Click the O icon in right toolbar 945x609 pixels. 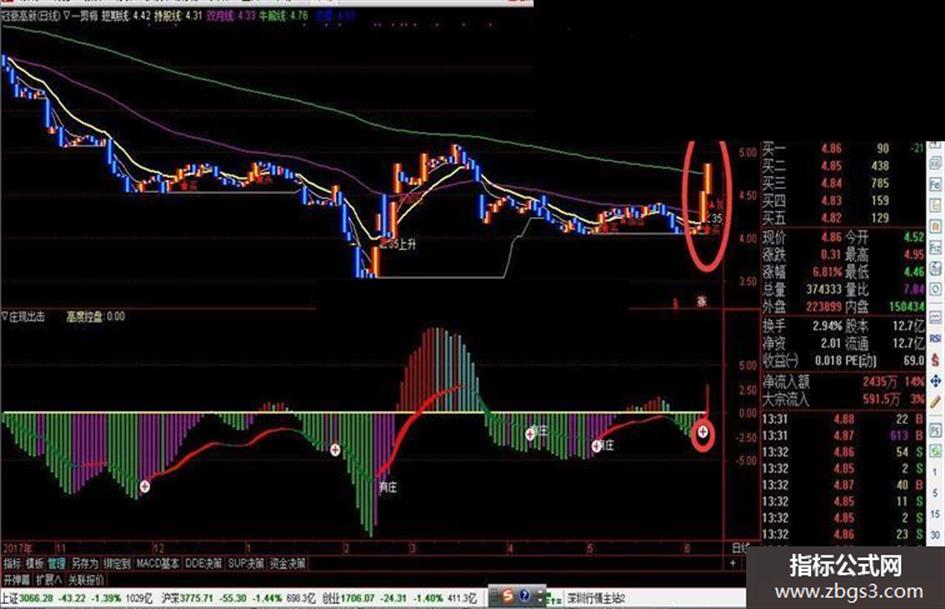935,288
